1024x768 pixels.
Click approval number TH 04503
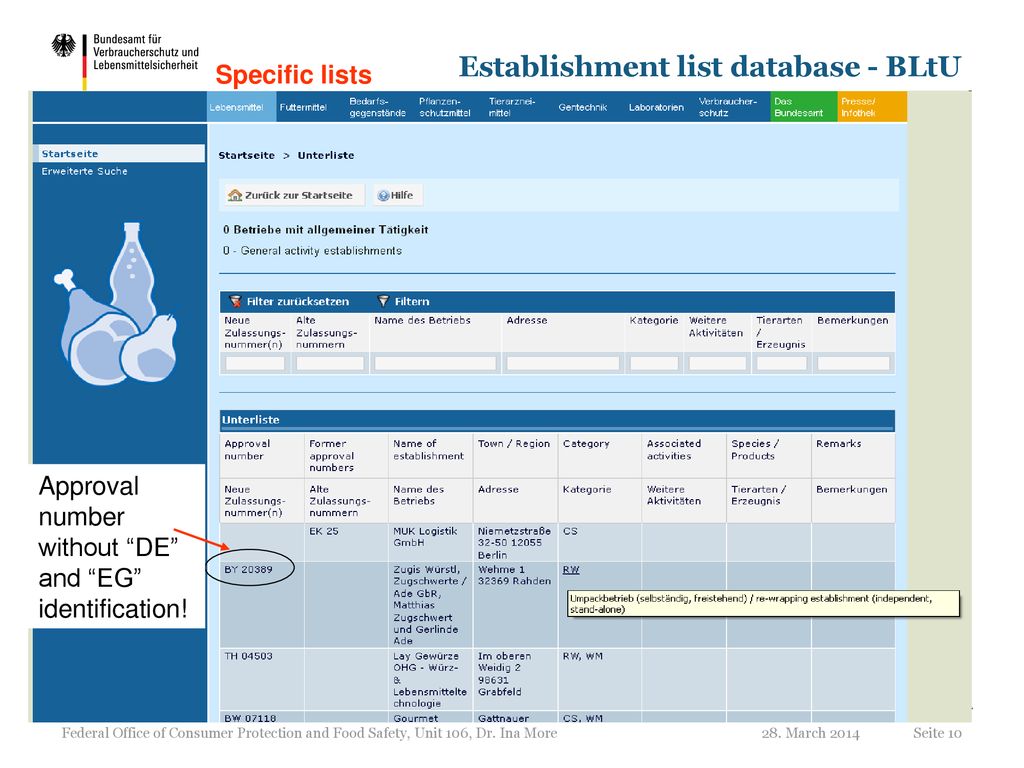pyautogui.click(x=248, y=656)
